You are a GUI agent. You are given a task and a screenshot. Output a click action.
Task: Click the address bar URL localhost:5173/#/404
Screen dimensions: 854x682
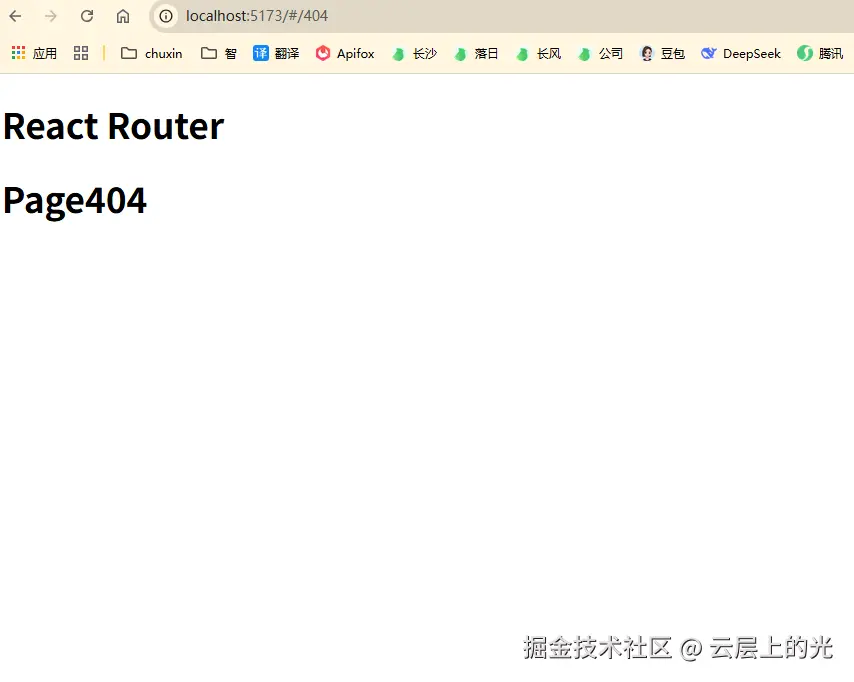(257, 16)
